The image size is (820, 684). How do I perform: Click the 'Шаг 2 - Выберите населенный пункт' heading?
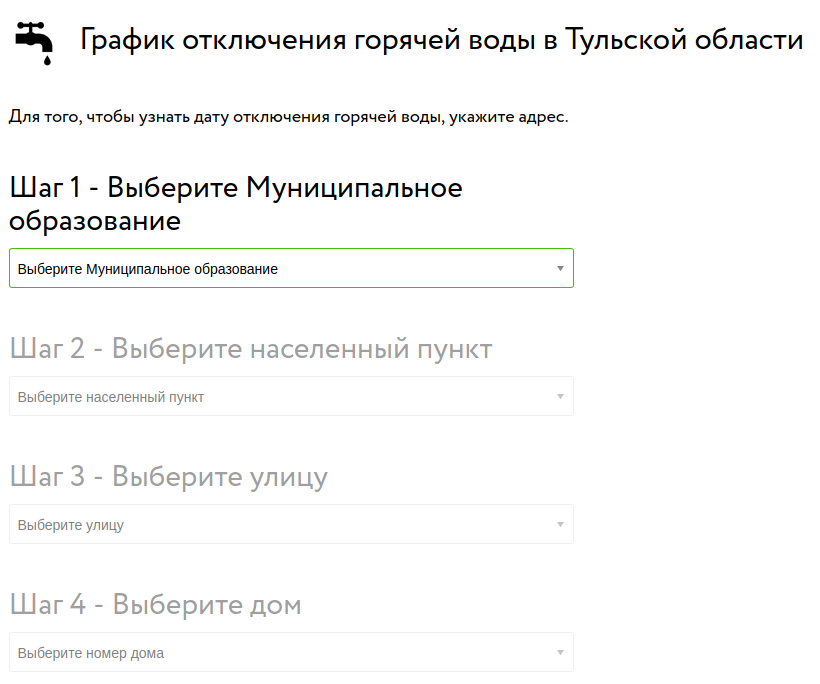pyautogui.click(x=250, y=349)
